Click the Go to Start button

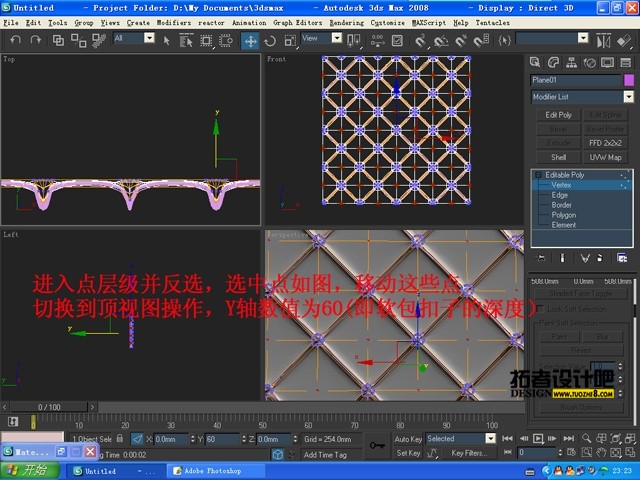coord(507,439)
